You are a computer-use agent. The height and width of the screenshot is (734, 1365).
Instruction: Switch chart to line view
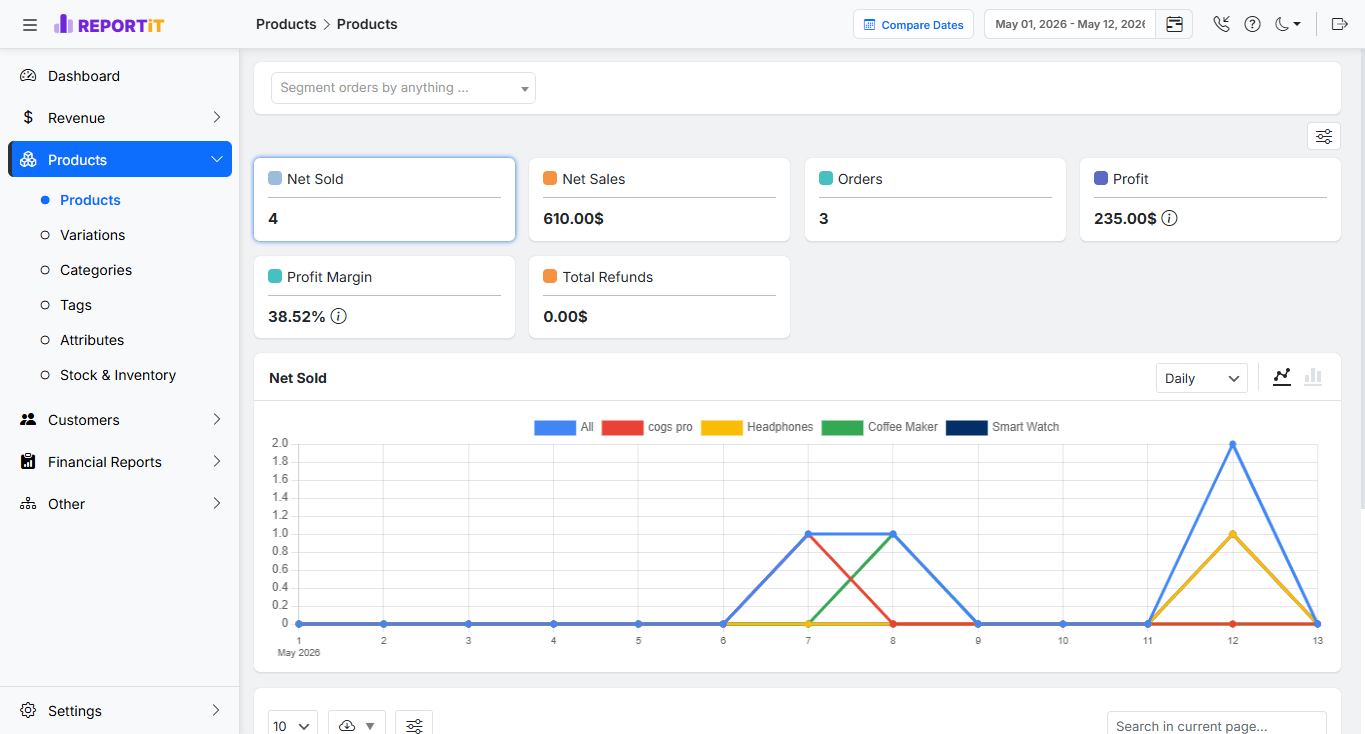(1282, 377)
